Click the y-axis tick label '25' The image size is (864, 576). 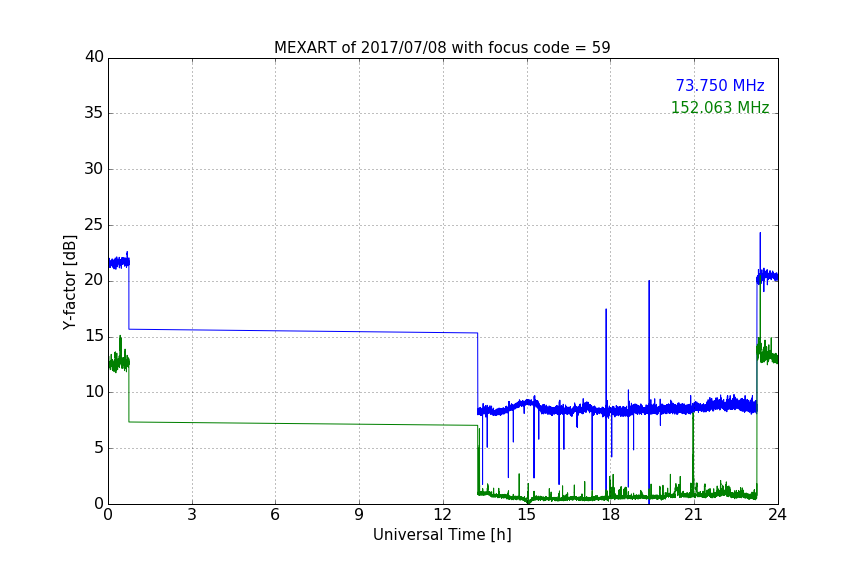[x=94, y=225]
